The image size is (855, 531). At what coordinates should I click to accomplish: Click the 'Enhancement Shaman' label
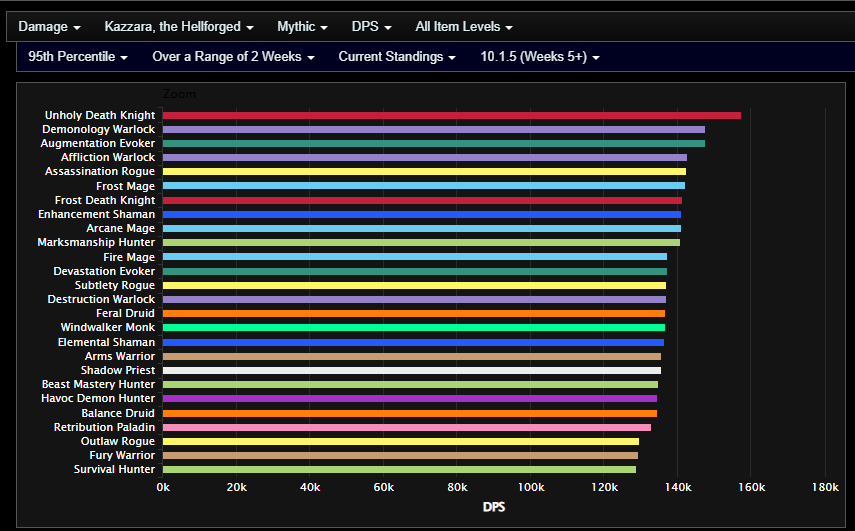click(x=97, y=215)
